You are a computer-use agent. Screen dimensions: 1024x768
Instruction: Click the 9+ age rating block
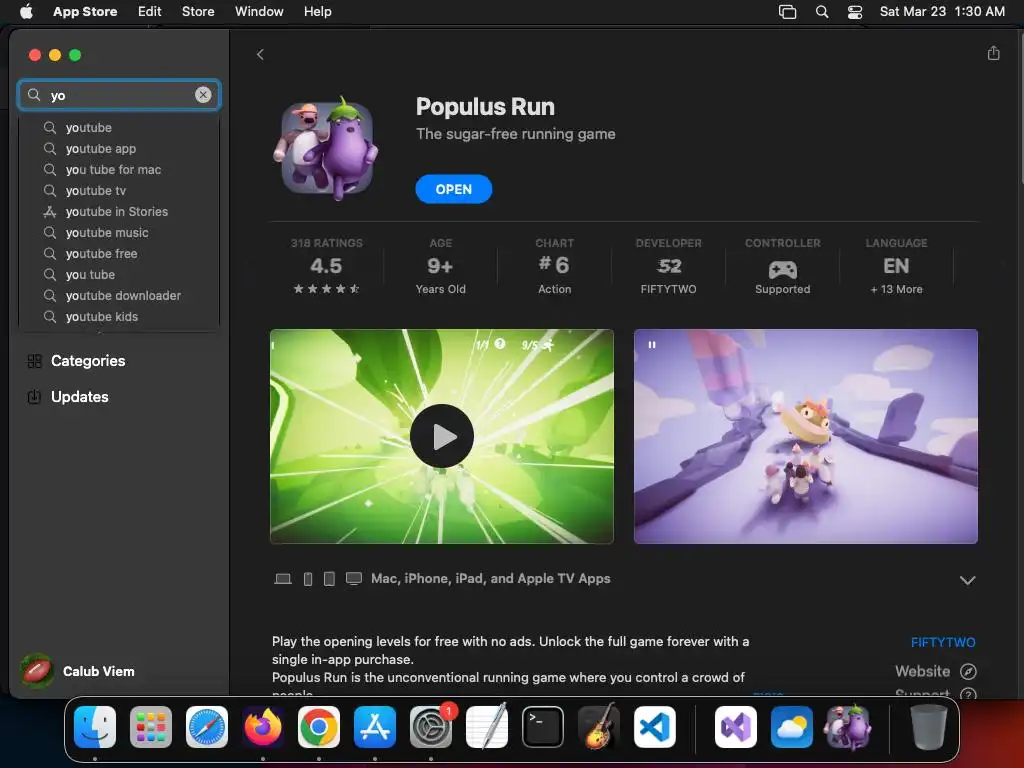pyautogui.click(x=441, y=266)
